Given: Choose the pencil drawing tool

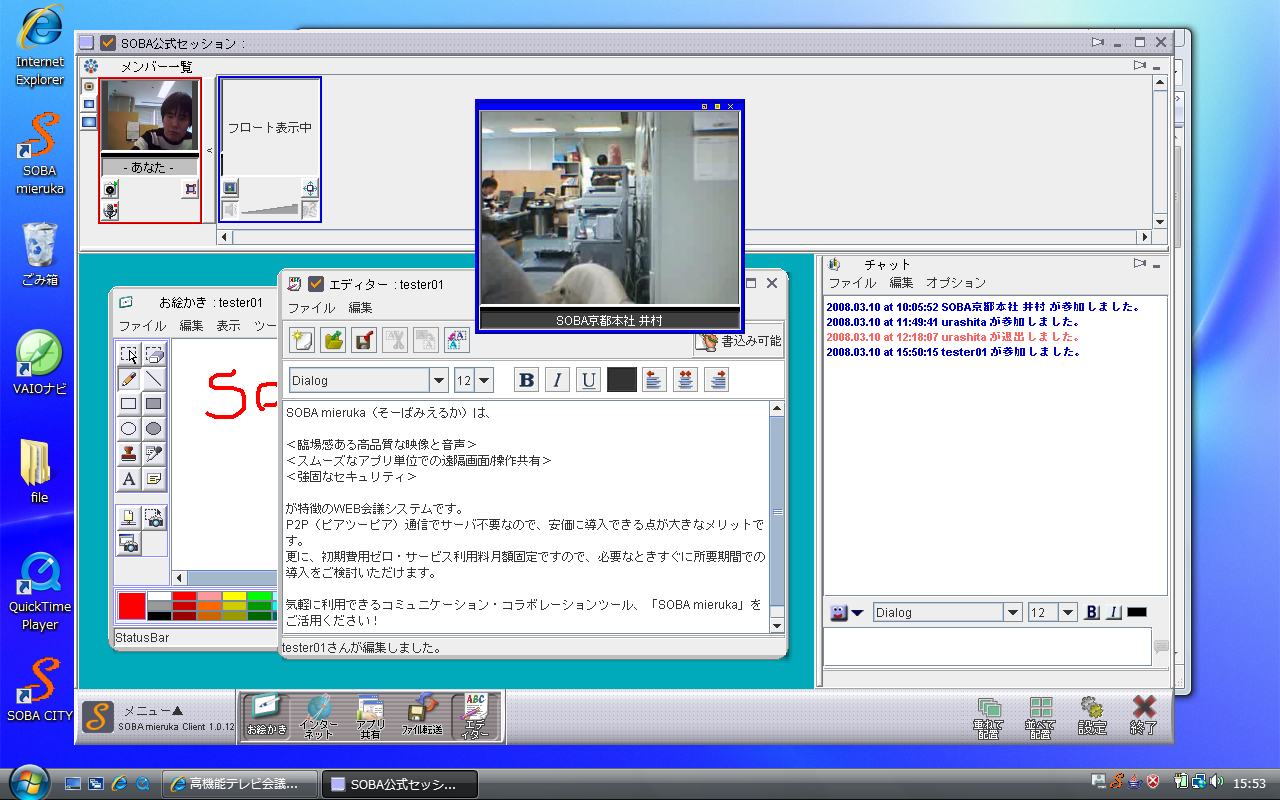Looking at the screenshot, I should pos(129,379).
